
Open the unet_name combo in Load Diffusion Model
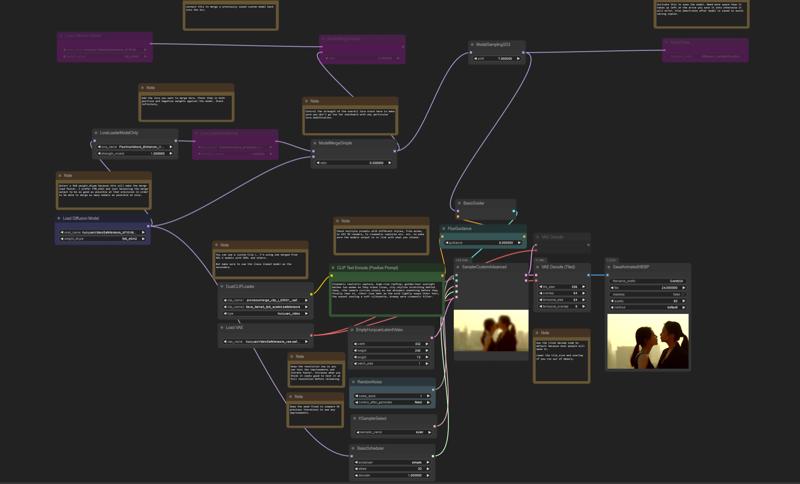coord(103,232)
